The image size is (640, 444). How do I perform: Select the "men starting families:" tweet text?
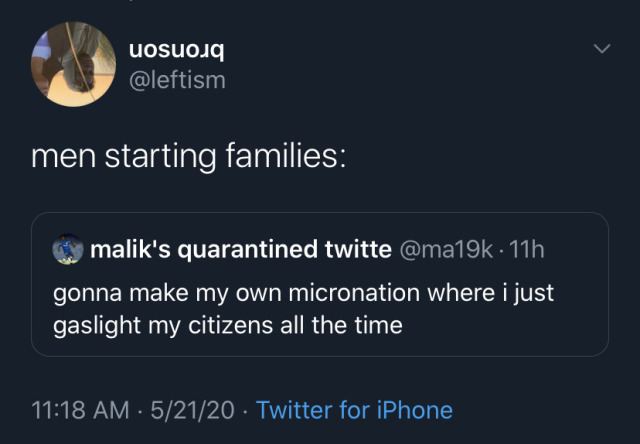click(188, 156)
